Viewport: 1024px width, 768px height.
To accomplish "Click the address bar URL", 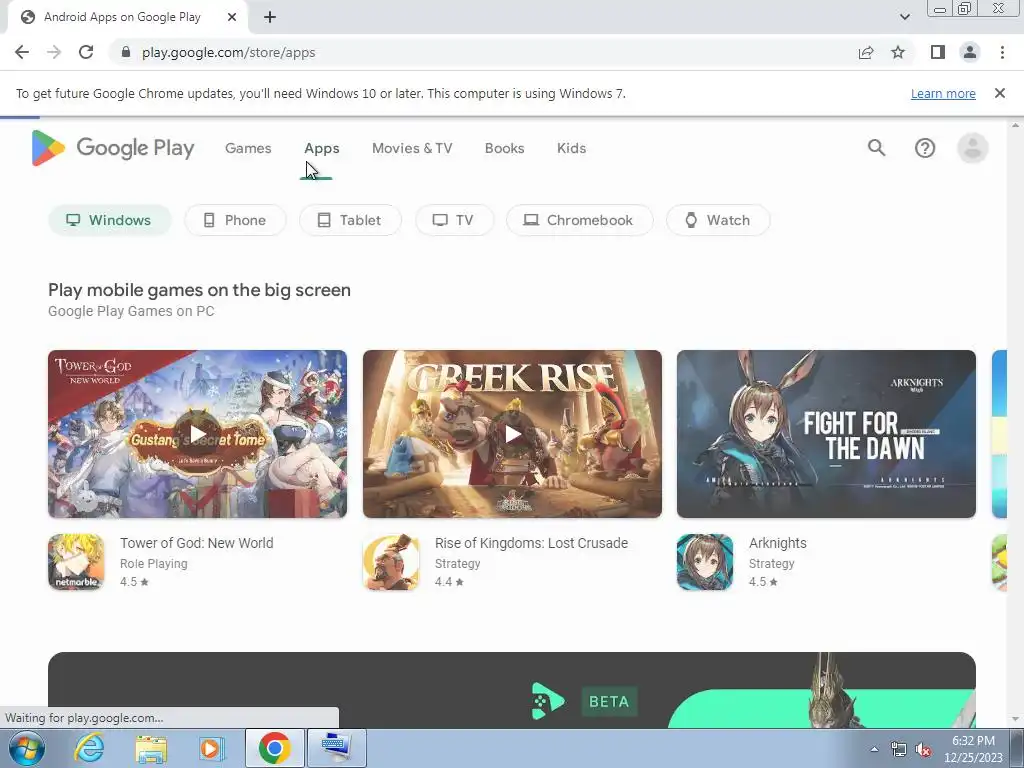I will point(229,52).
